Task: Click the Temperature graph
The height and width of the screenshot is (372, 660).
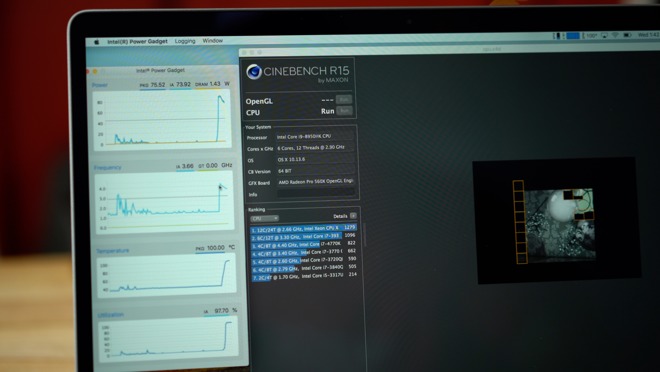Action: [166, 276]
